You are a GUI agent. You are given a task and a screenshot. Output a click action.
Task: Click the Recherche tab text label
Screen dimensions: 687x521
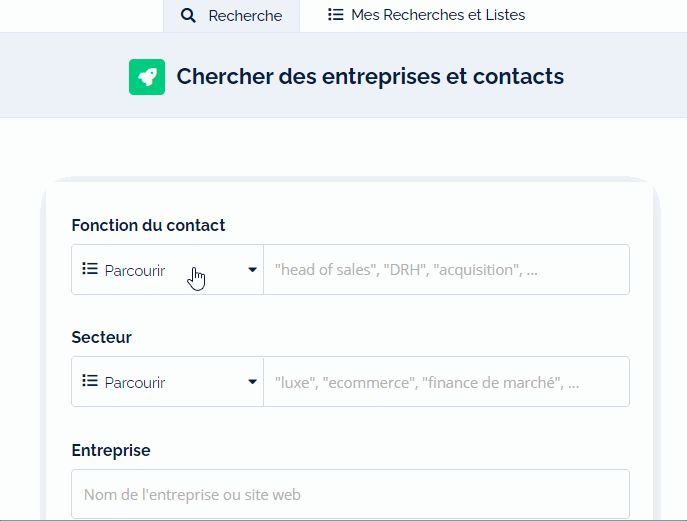click(x=245, y=16)
